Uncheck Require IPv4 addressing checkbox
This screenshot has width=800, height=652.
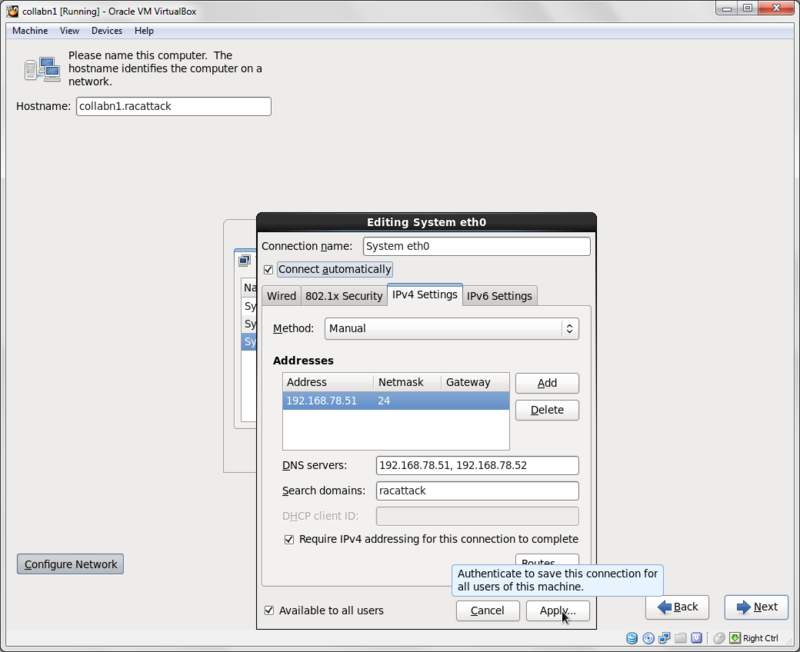pyautogui.click(x=289, y=539)
